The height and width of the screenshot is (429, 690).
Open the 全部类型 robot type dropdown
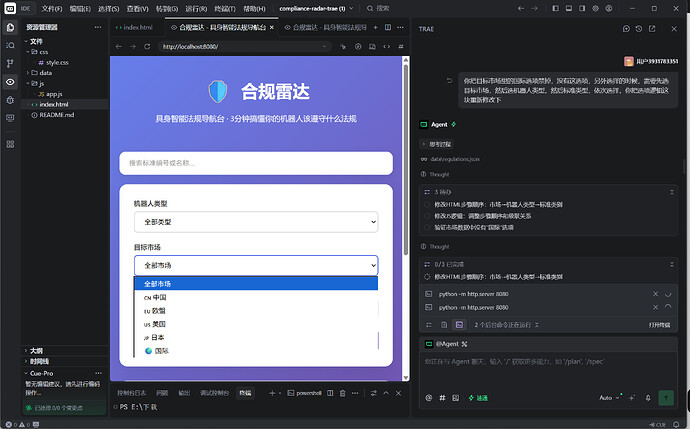coord(256,222)
